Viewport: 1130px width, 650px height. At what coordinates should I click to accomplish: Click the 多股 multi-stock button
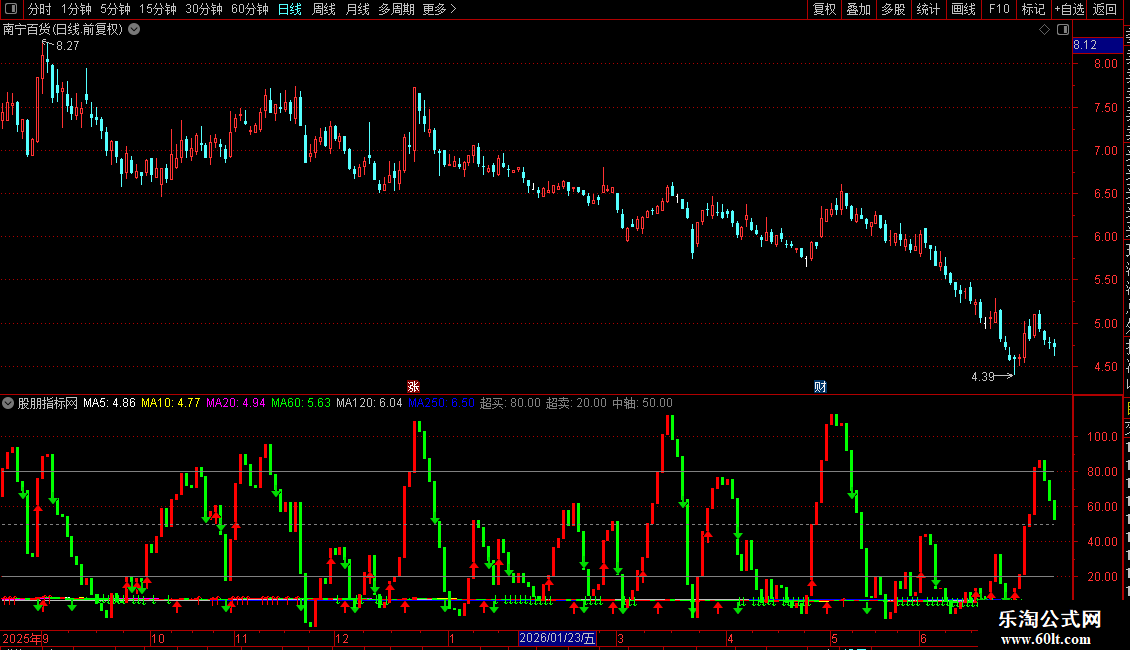(x=894, y=9)
